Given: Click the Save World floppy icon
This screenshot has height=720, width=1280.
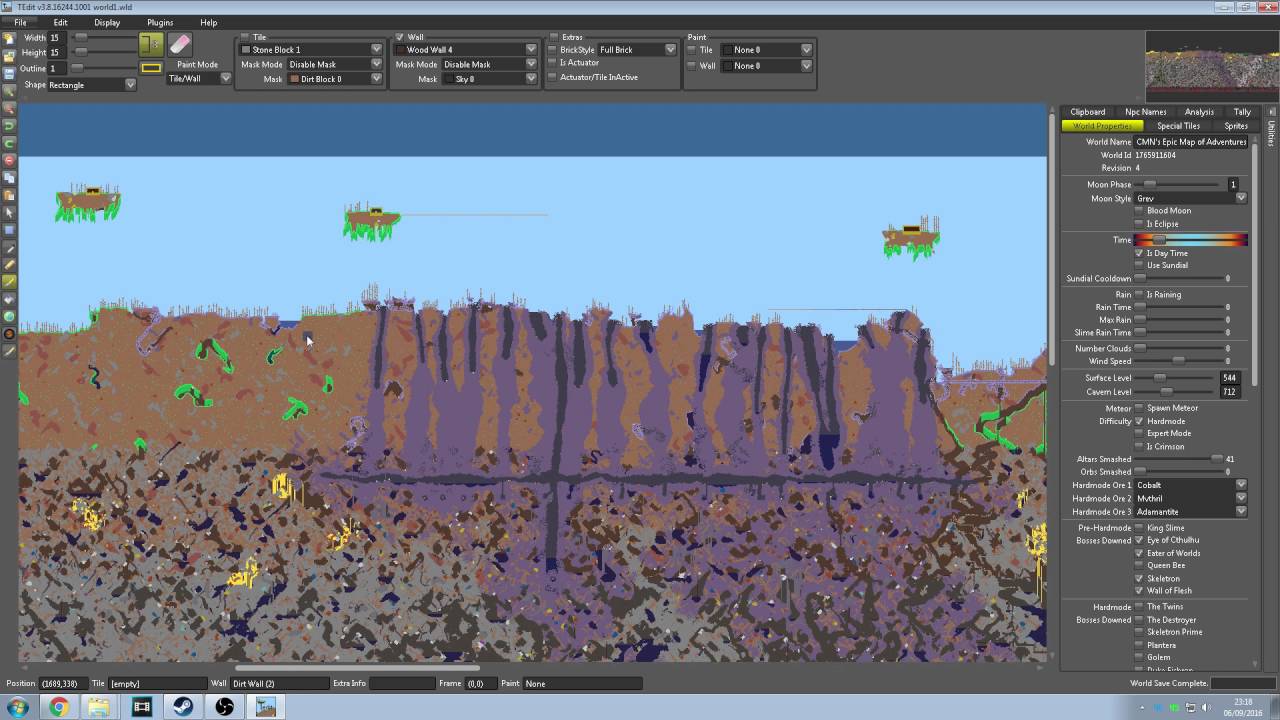Looking at the screenshot, I should [9, 74].
